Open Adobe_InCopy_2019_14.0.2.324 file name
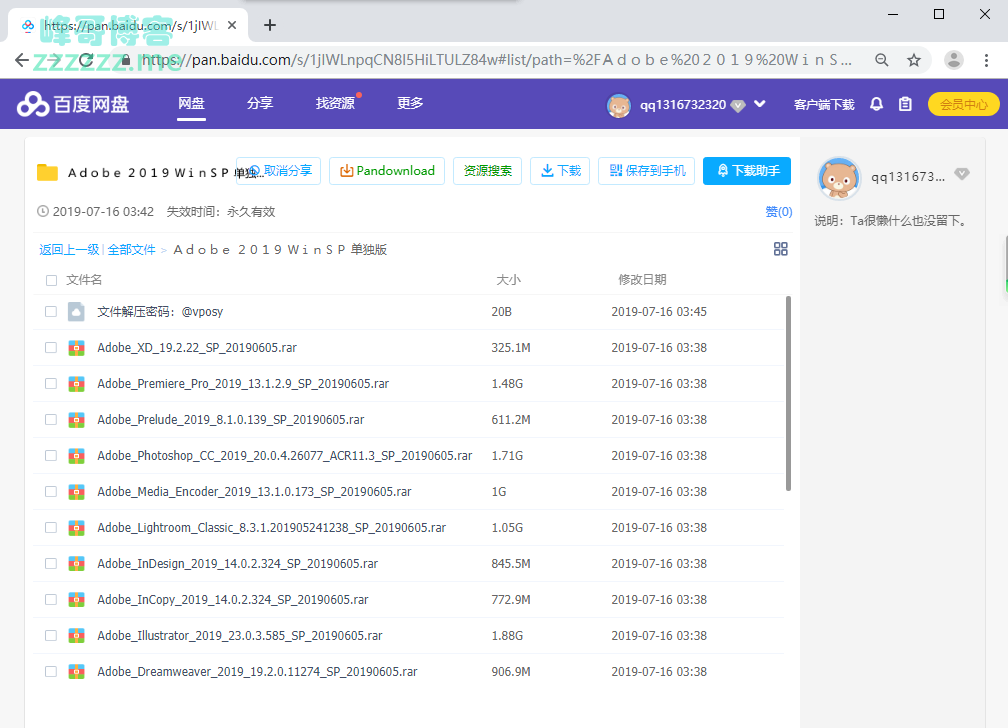1008x728 pixels. tap(233, 600)
